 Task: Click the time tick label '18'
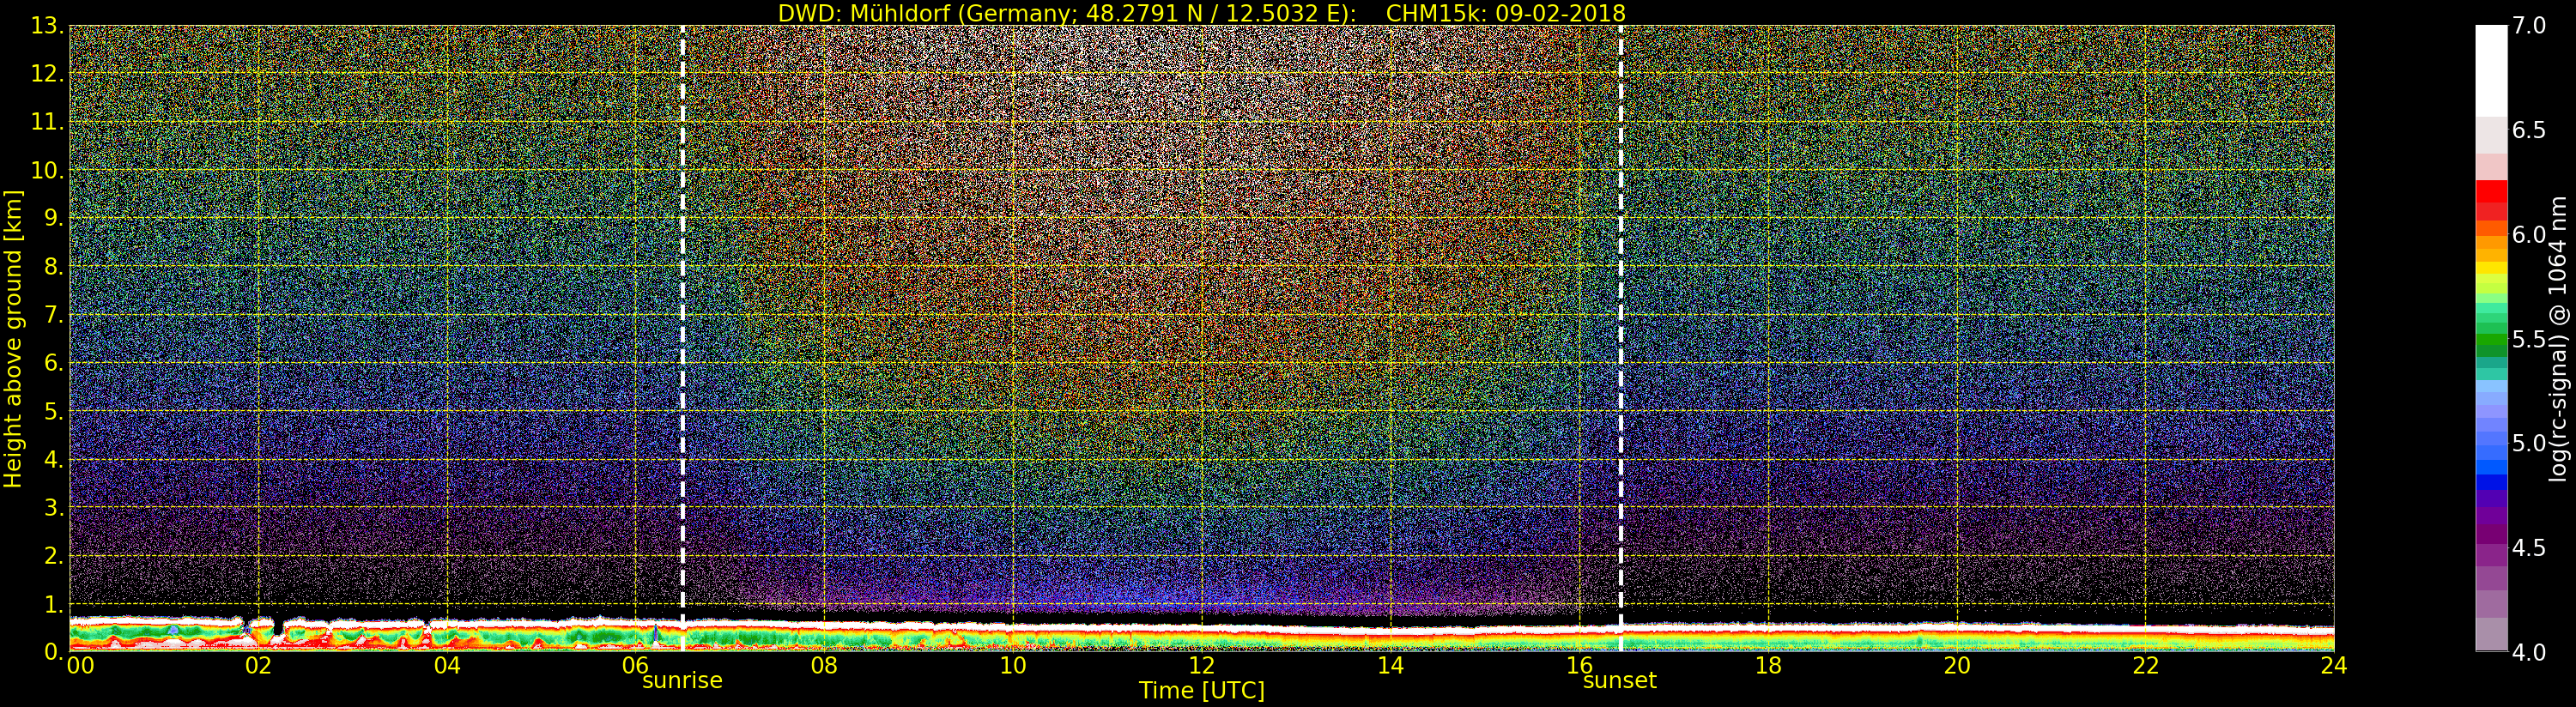[x=1768, y=666]
